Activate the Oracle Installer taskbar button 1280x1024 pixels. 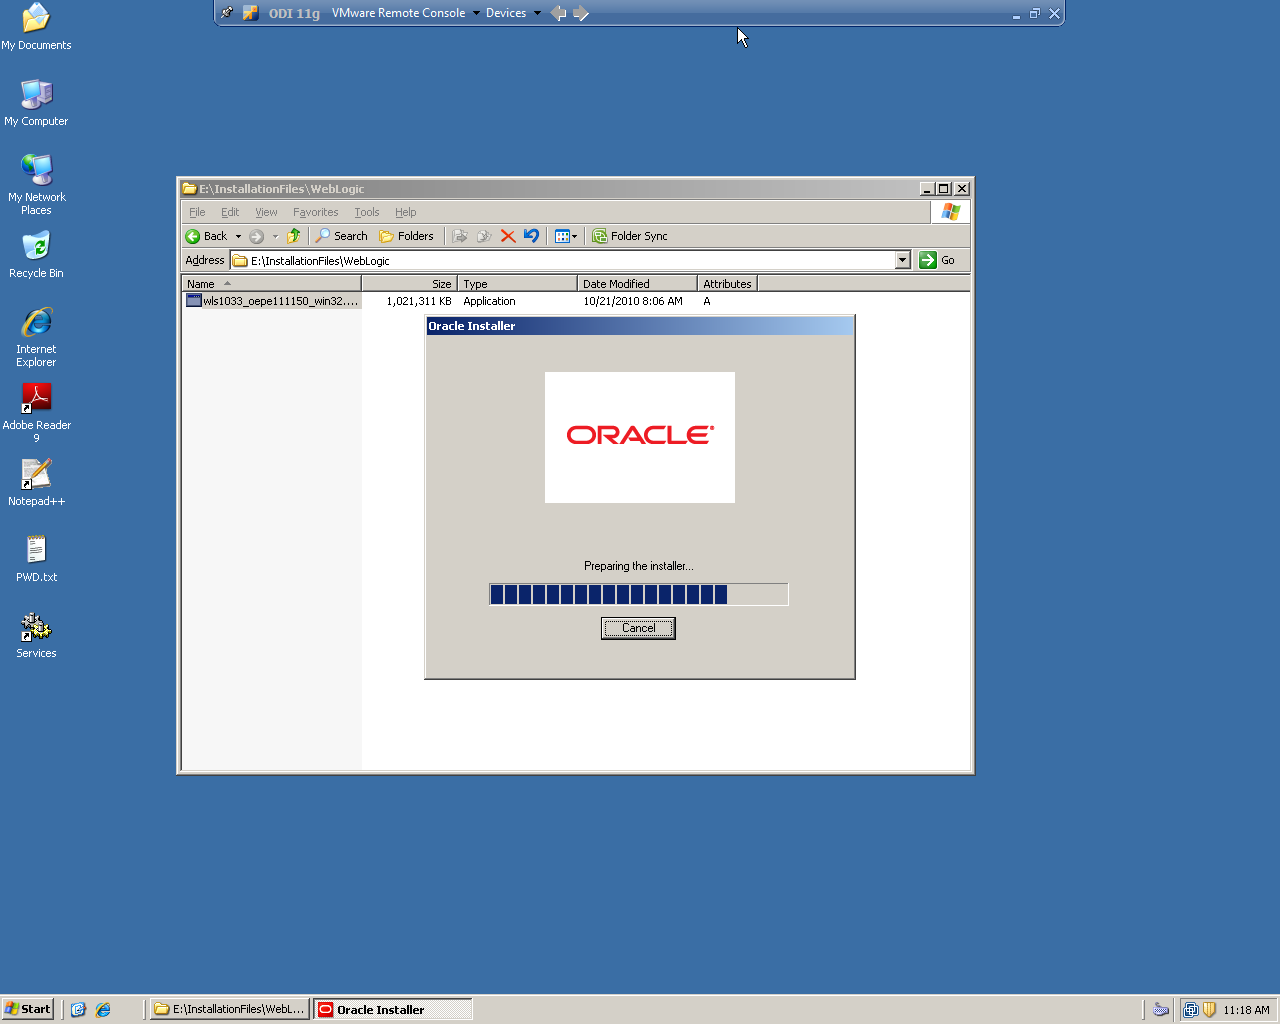coord(393,1009)
